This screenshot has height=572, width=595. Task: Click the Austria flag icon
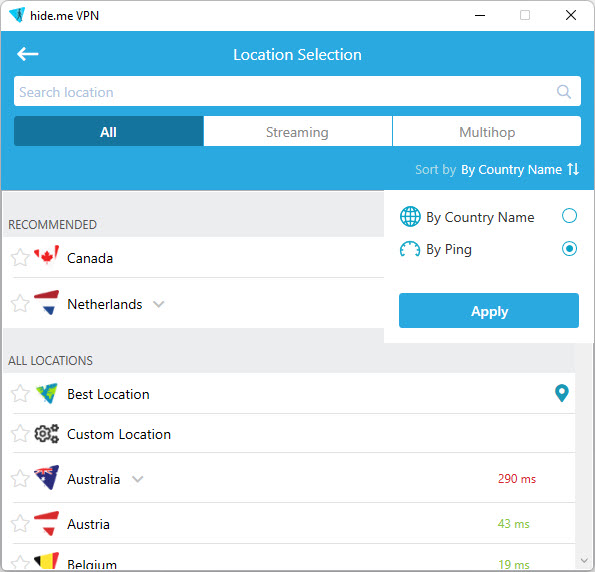[x=47, y=523]
